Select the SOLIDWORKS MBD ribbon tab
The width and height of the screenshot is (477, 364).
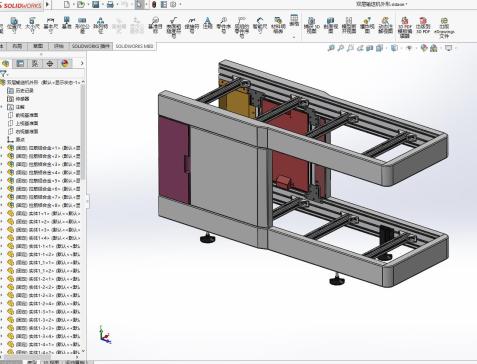[x=134, y=46]
